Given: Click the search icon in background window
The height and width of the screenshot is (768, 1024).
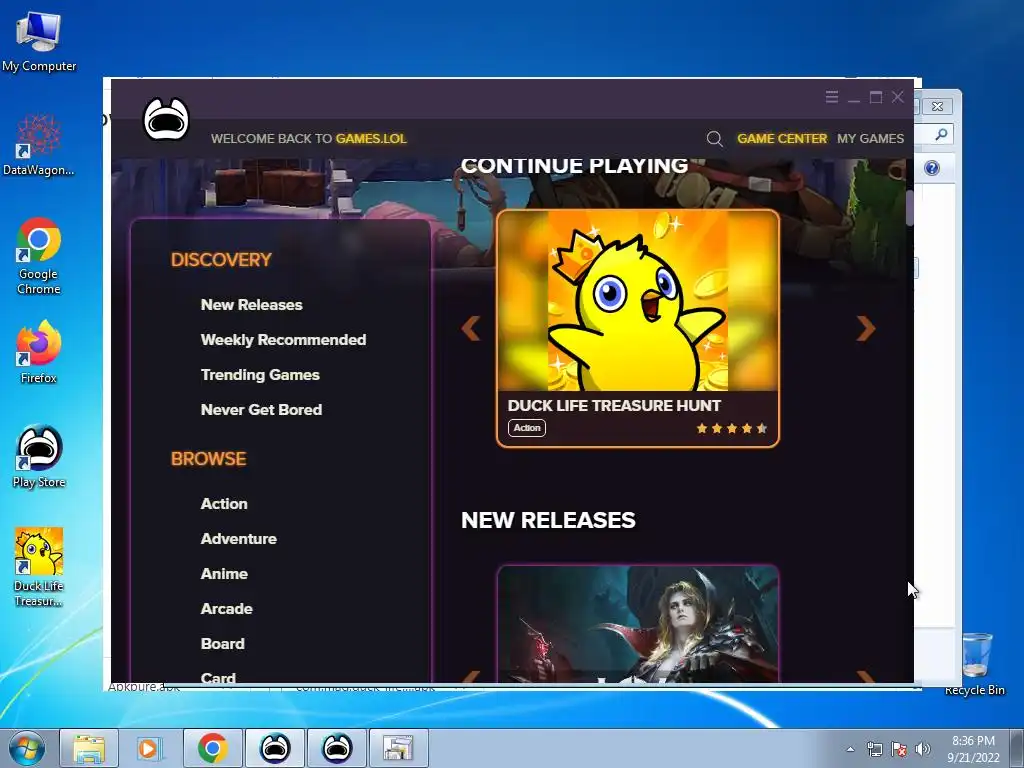Looking at the screenshot, I should click(941, 135).
